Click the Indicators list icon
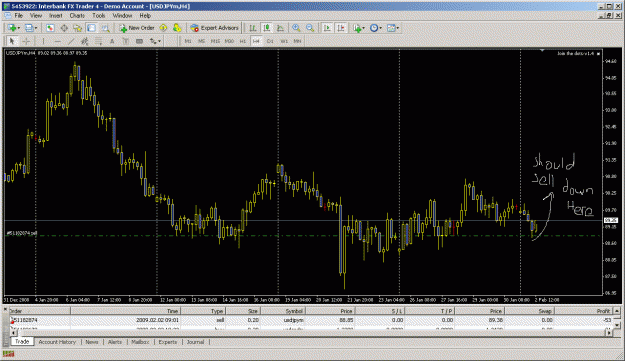 (357, 28)
